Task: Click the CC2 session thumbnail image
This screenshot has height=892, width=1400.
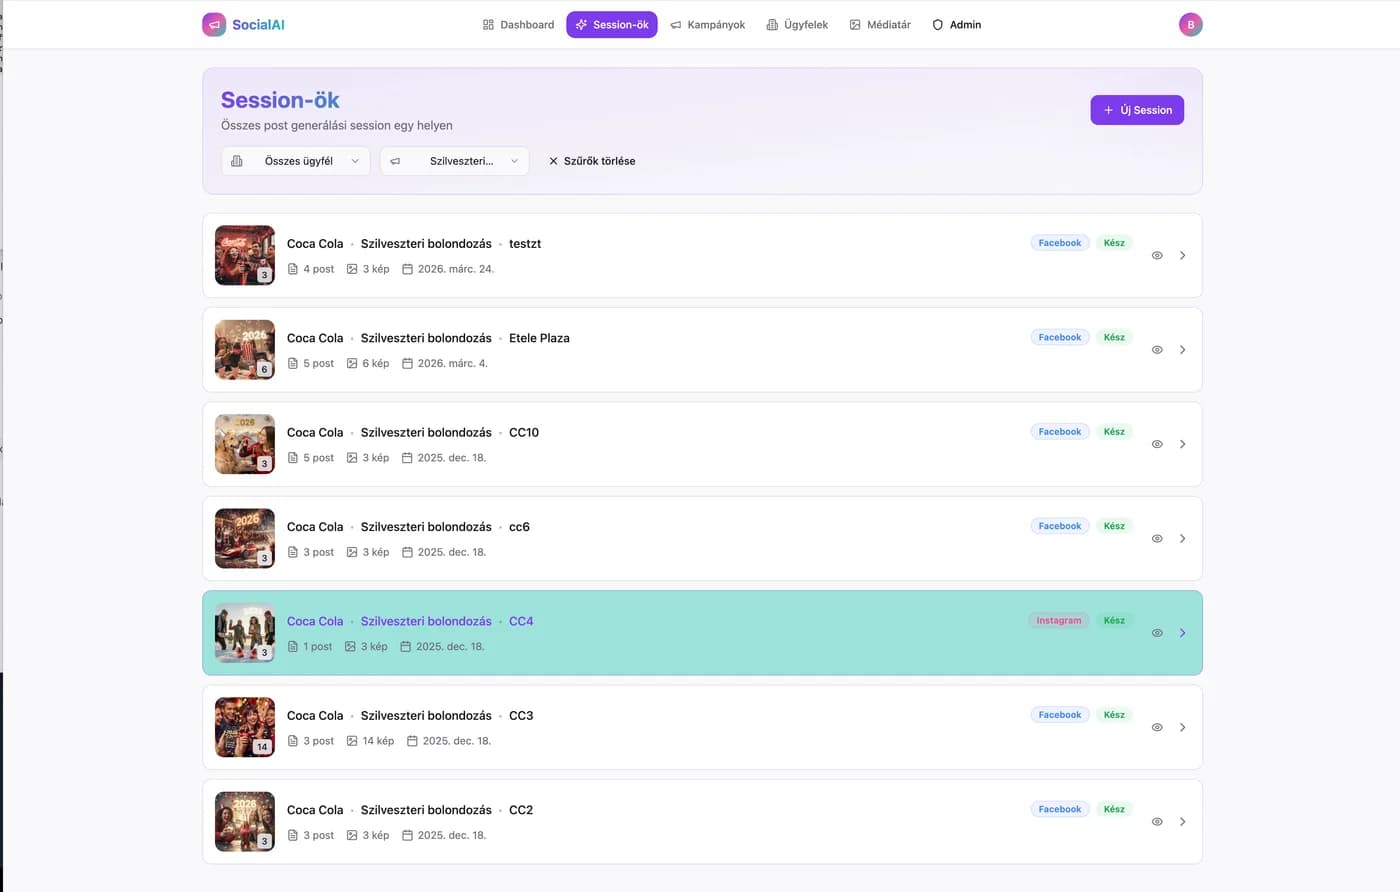Action: click(x=245, y=822)
